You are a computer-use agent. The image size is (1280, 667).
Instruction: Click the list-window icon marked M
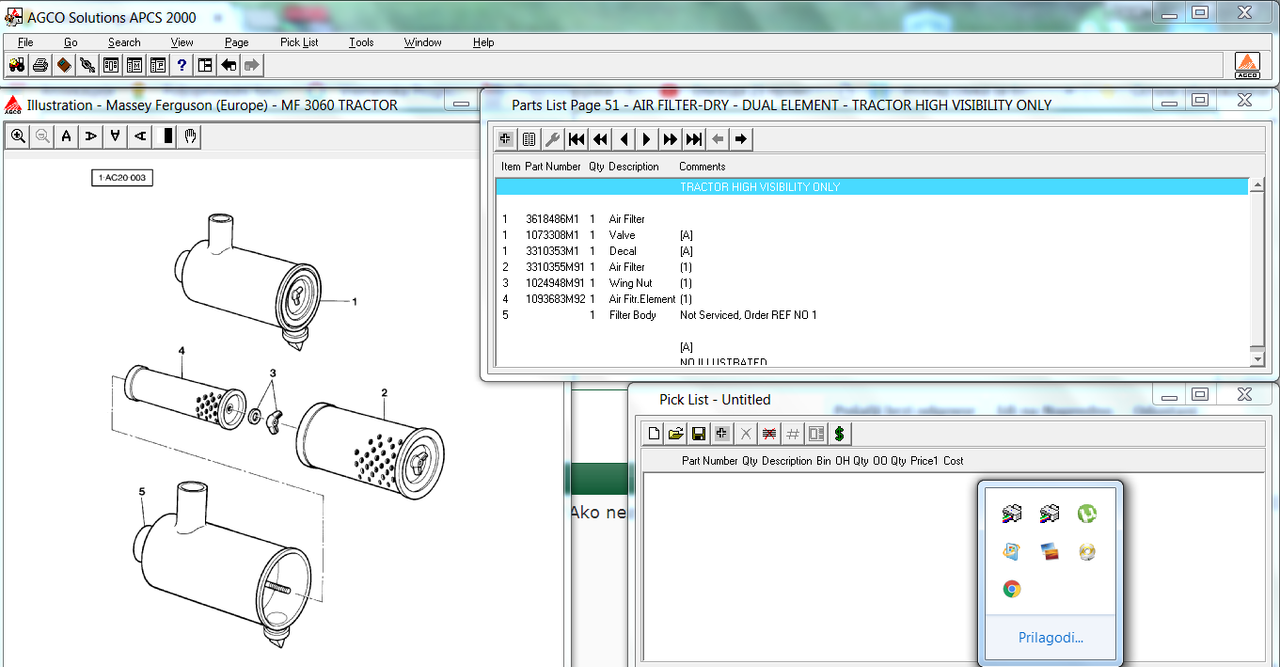click(134, 65)
